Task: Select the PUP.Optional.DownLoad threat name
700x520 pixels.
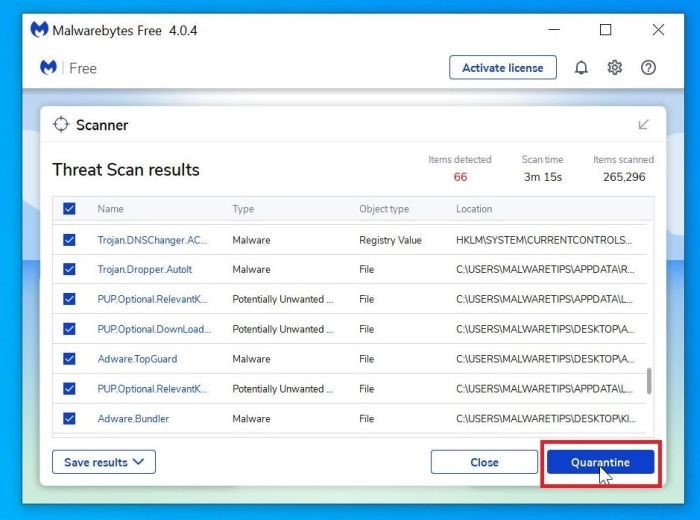Action: [x=154, y=329]
